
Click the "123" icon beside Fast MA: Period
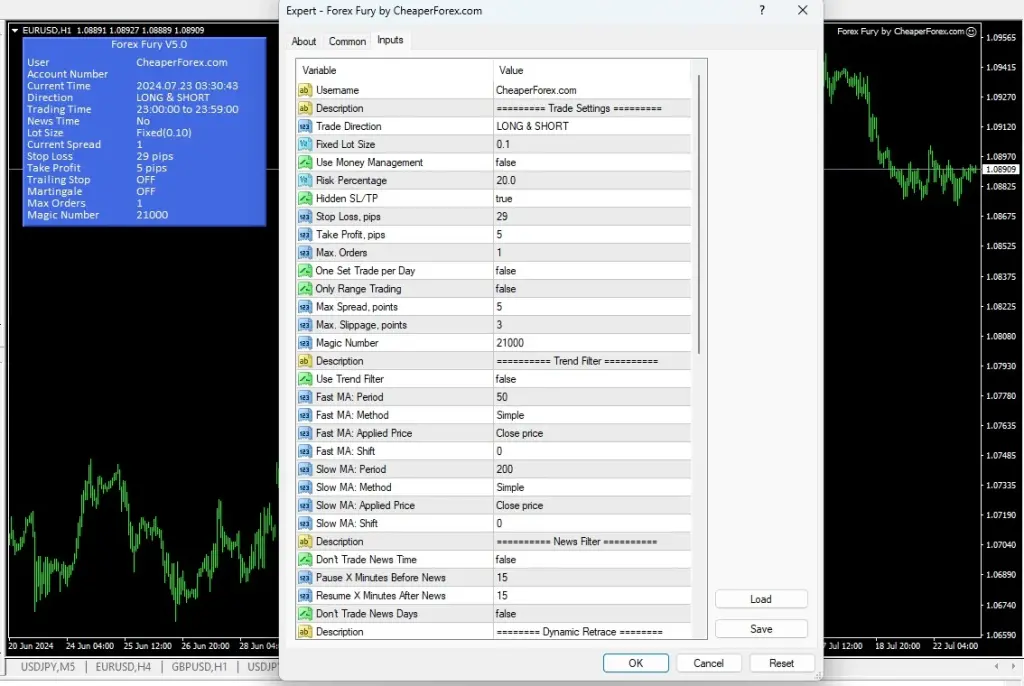click(x=305, y=396)
